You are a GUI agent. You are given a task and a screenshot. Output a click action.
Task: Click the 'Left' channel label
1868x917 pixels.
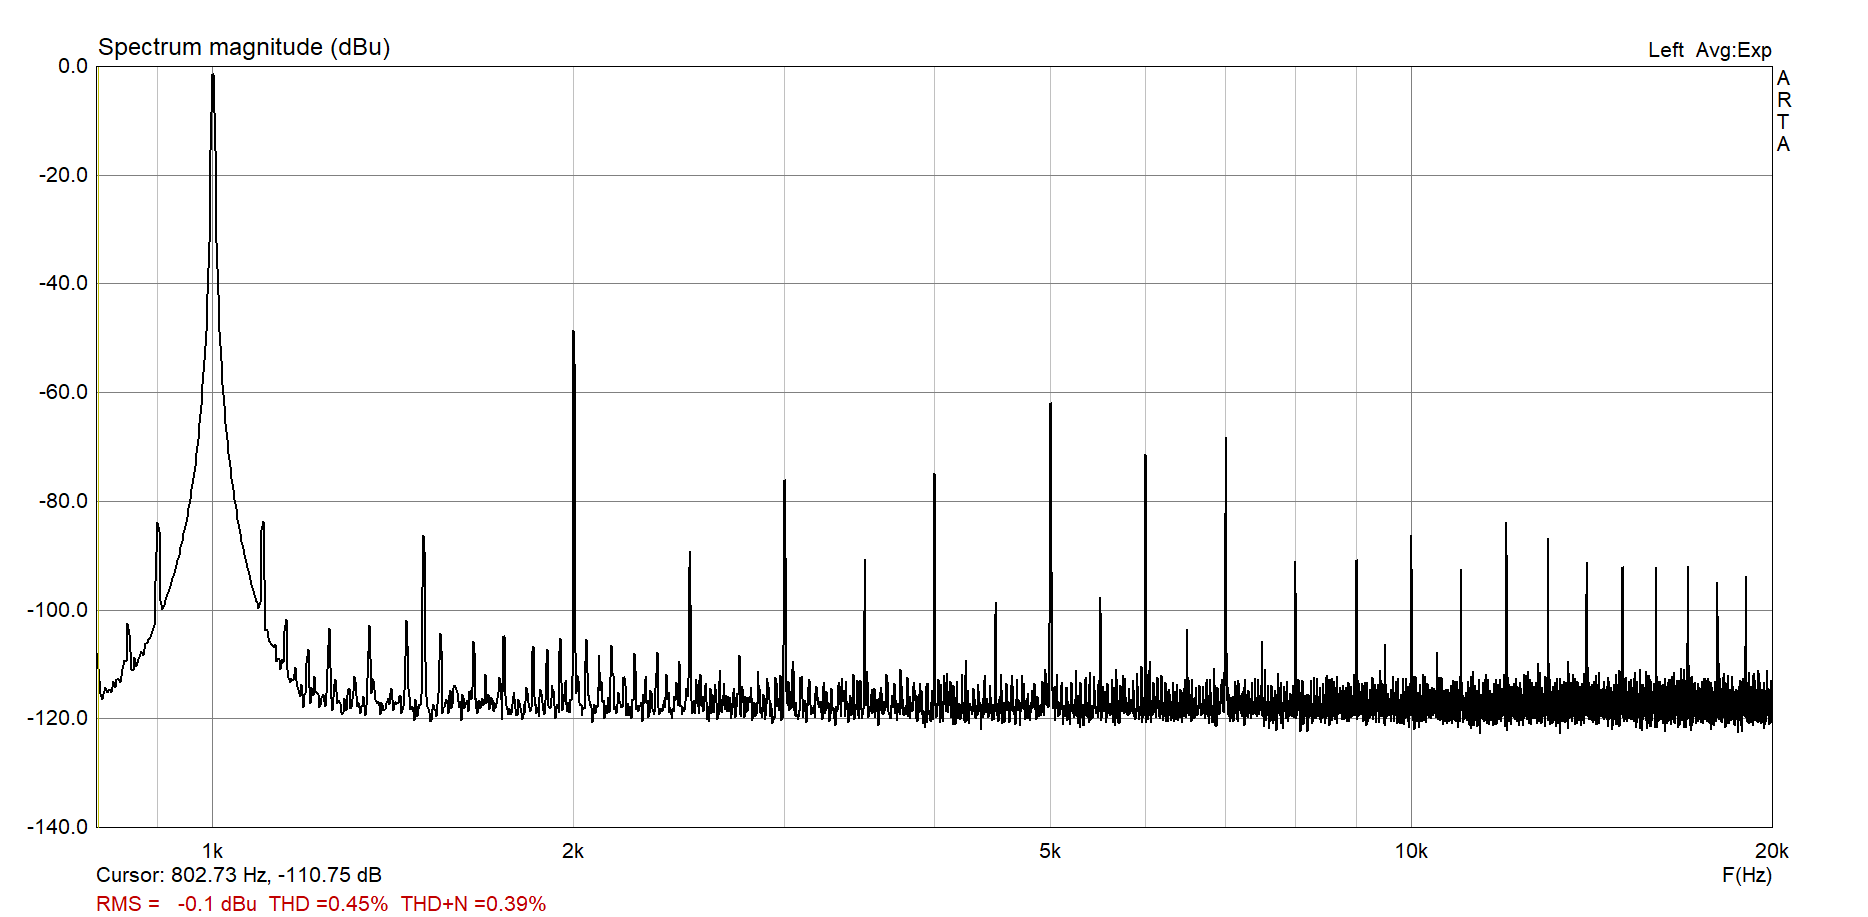coord(1665,50)
